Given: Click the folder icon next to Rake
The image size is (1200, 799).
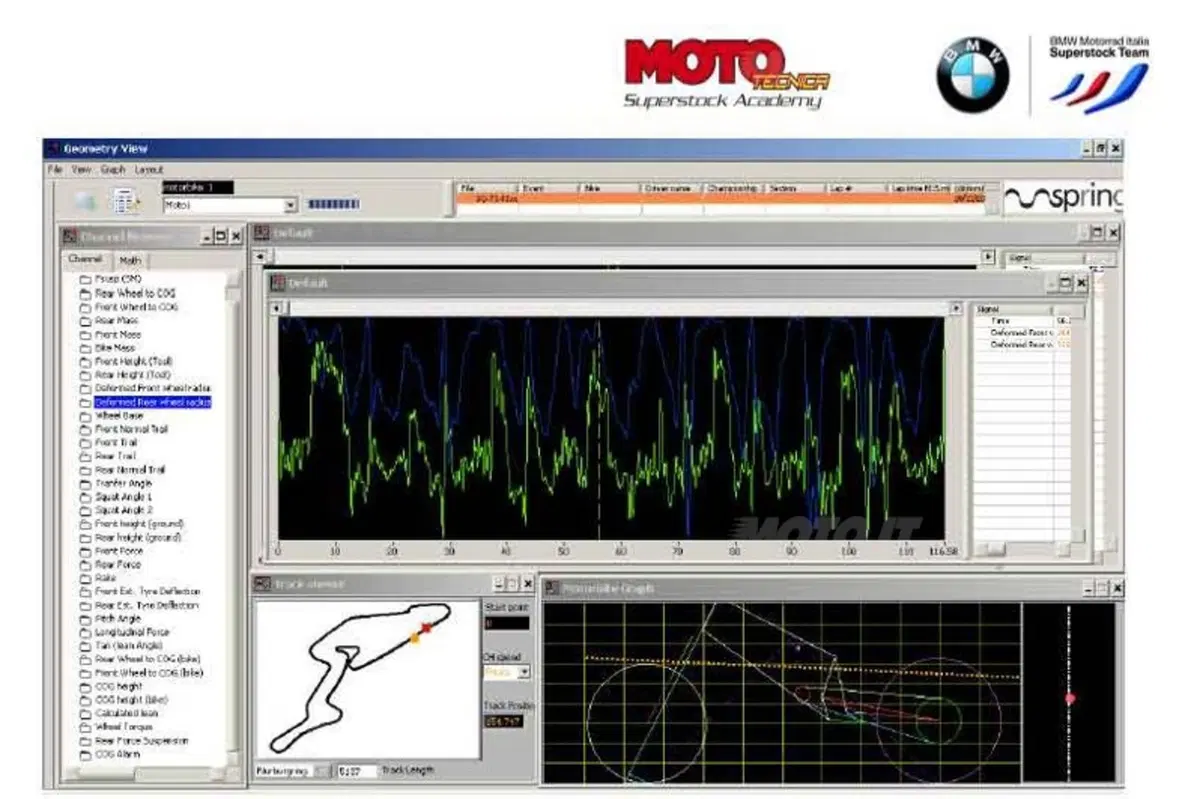Looking at the screenshot, I should point(86,578).
